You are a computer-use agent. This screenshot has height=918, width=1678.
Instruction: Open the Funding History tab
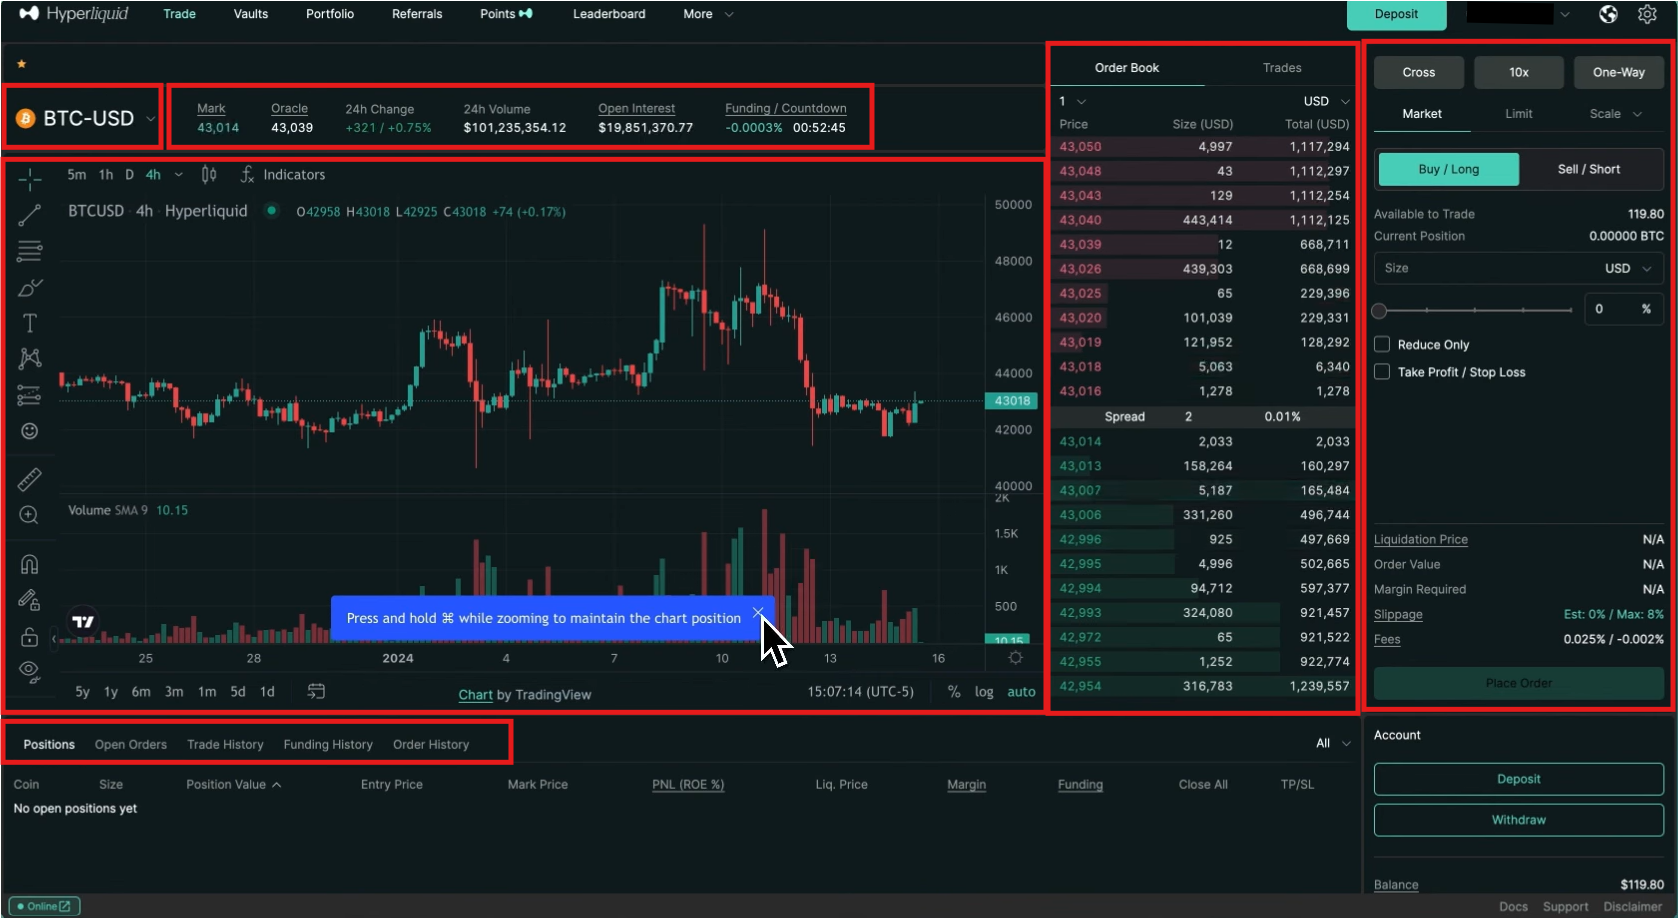328,744
